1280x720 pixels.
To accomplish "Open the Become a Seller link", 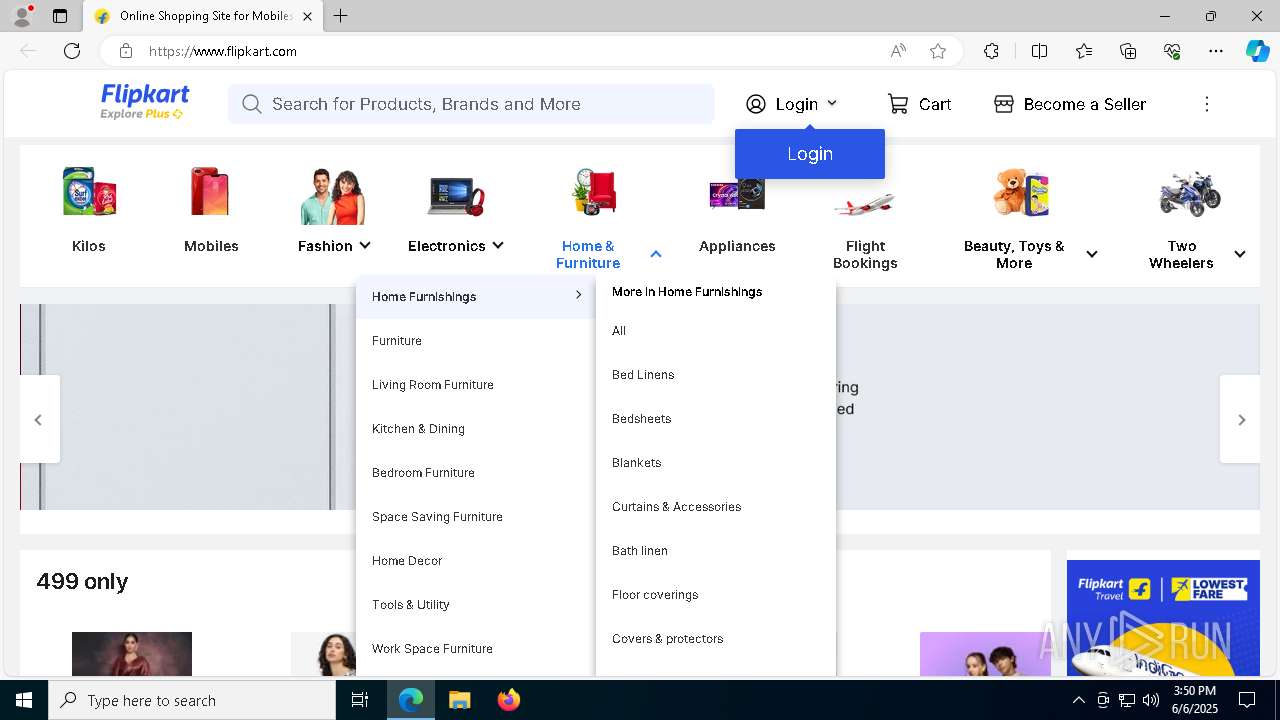I will pyautogui.click(x=1070, y=104).
